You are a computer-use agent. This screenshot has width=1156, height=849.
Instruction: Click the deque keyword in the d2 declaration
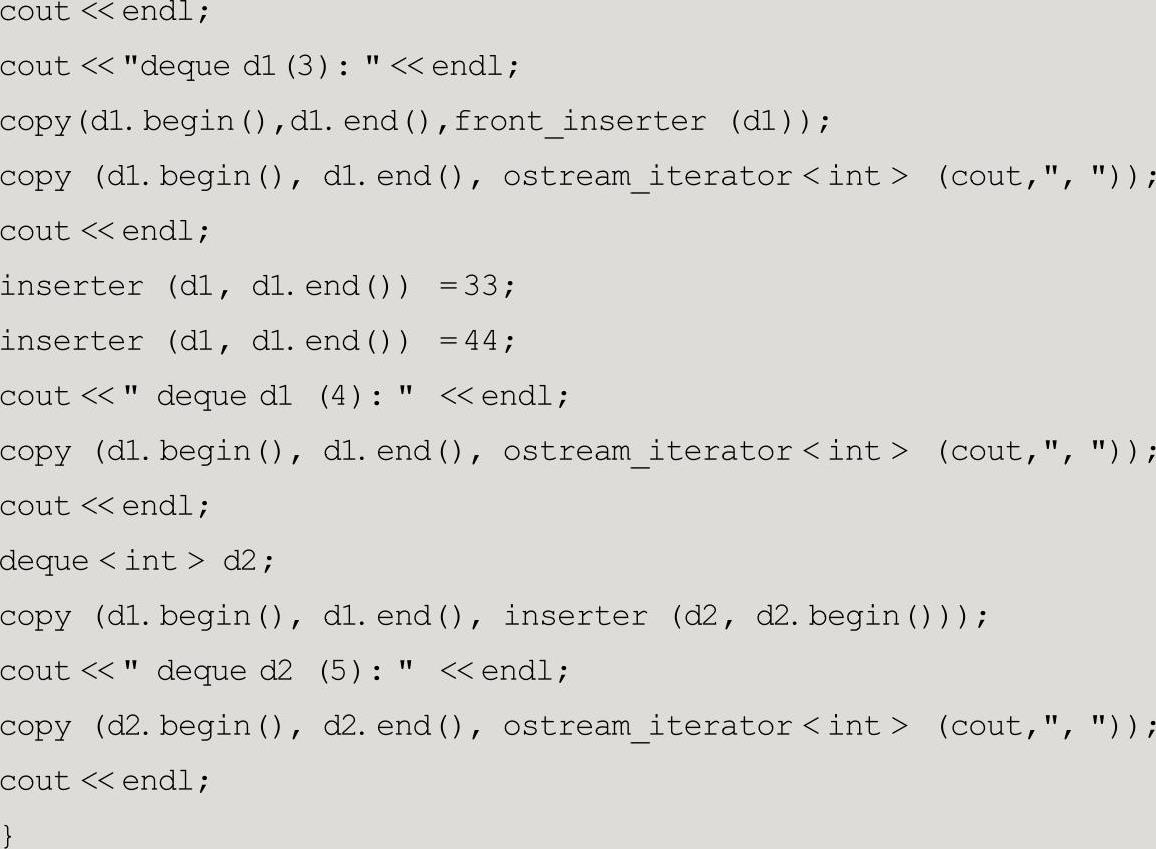(x=44, y=561)
